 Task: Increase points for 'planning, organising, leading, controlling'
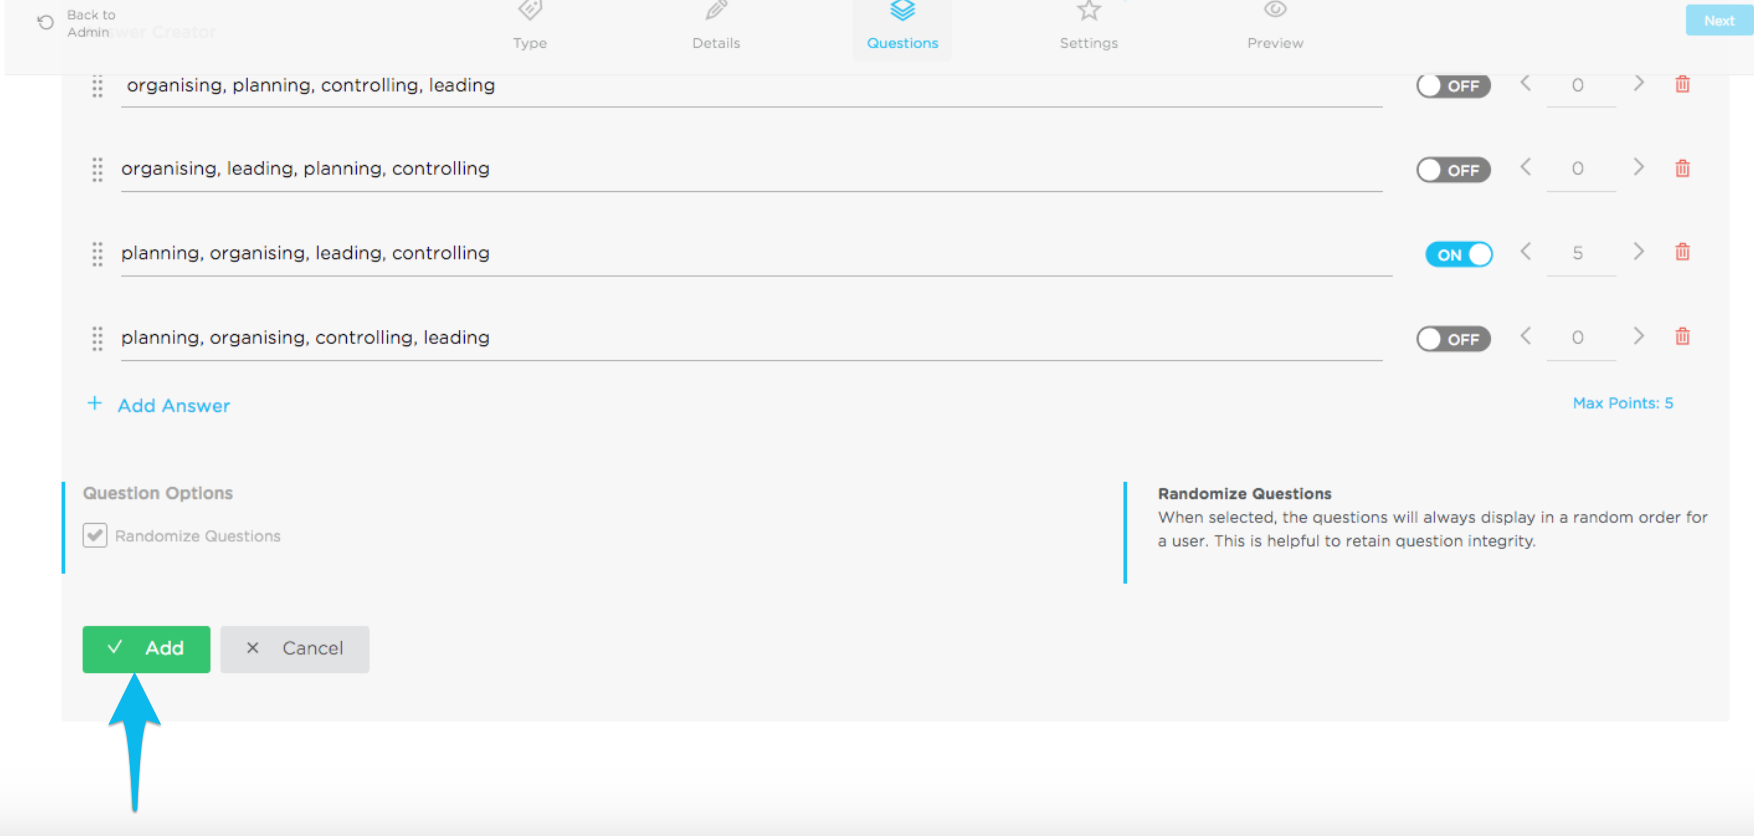click(x=1638, y=251)
